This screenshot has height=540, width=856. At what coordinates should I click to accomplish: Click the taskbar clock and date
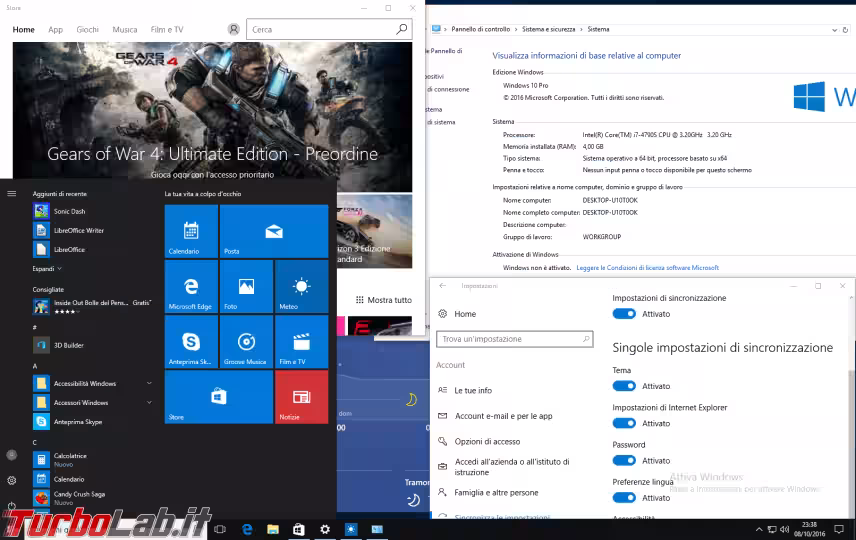809,529
